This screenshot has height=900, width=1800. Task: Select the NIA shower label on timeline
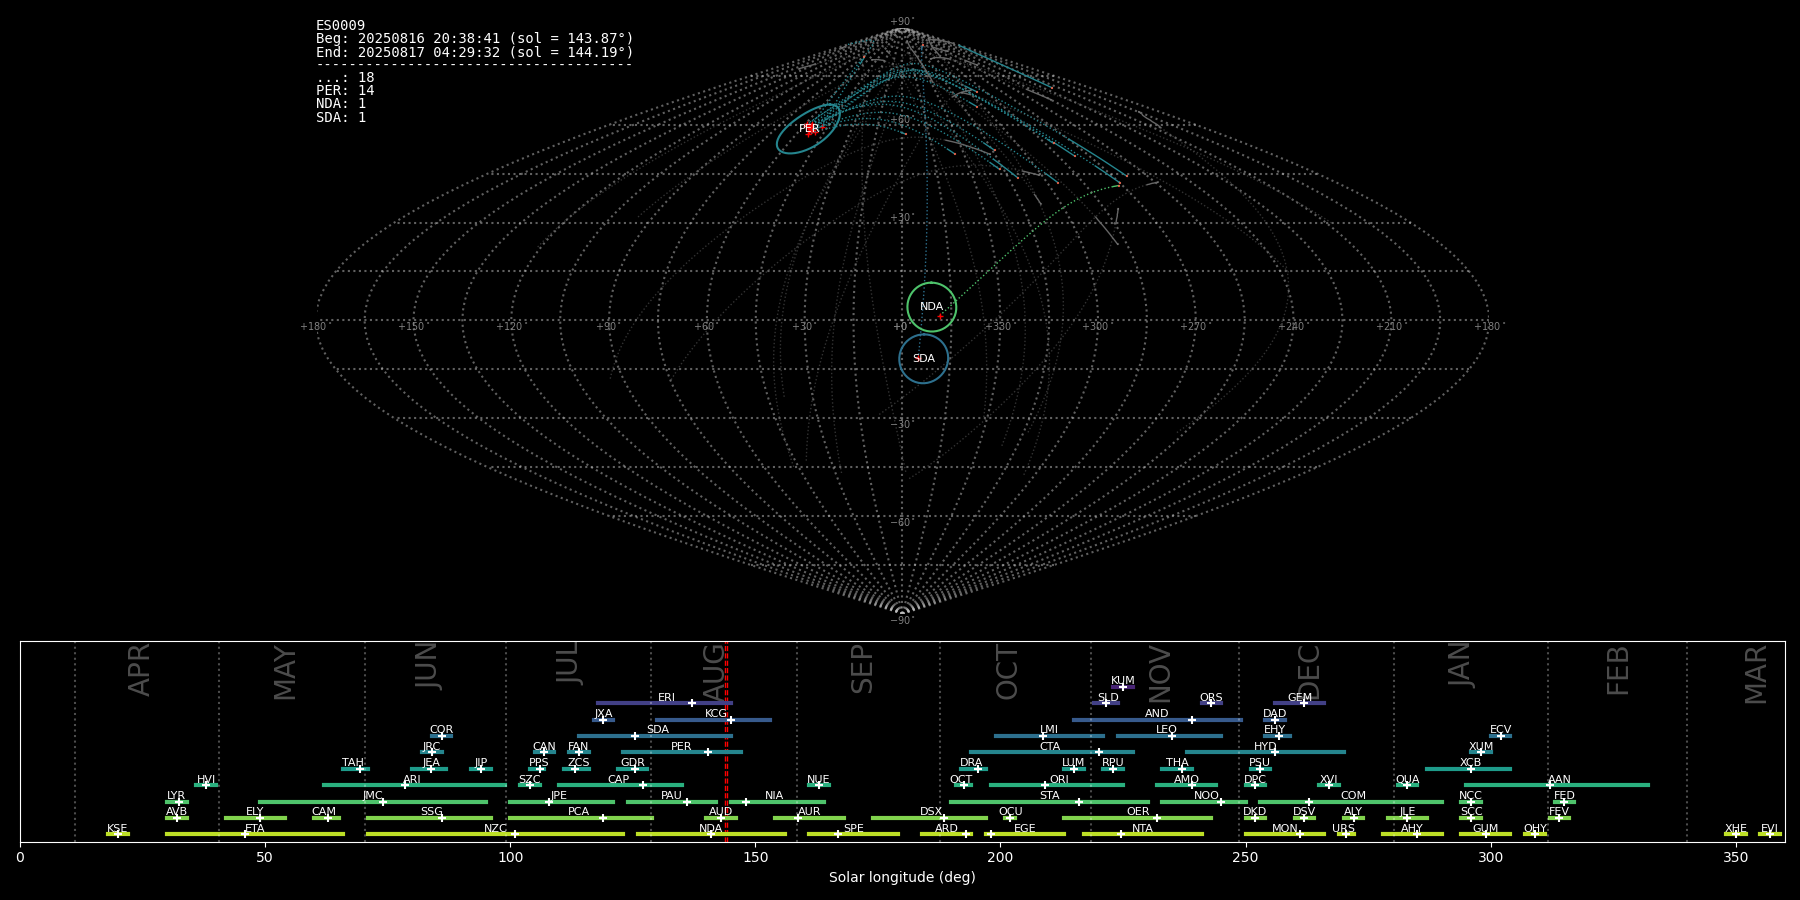coord(774,796)
